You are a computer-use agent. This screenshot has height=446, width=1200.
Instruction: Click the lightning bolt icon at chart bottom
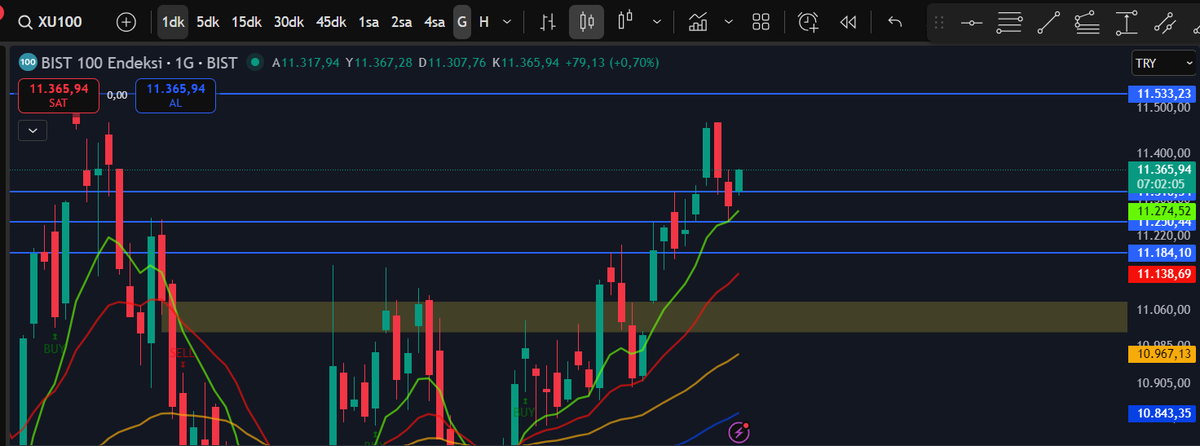[x=739, y=432]
